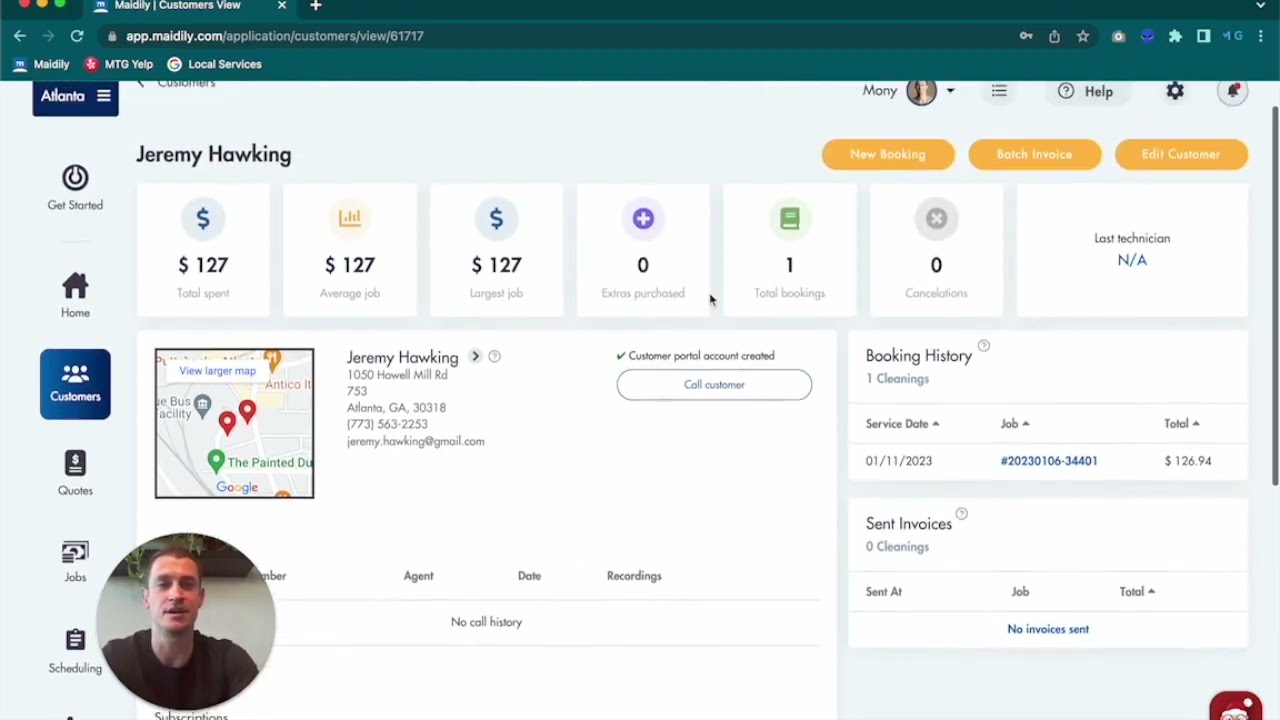
Task: Click the Edit Customer button
Action: coord(1181,154)
